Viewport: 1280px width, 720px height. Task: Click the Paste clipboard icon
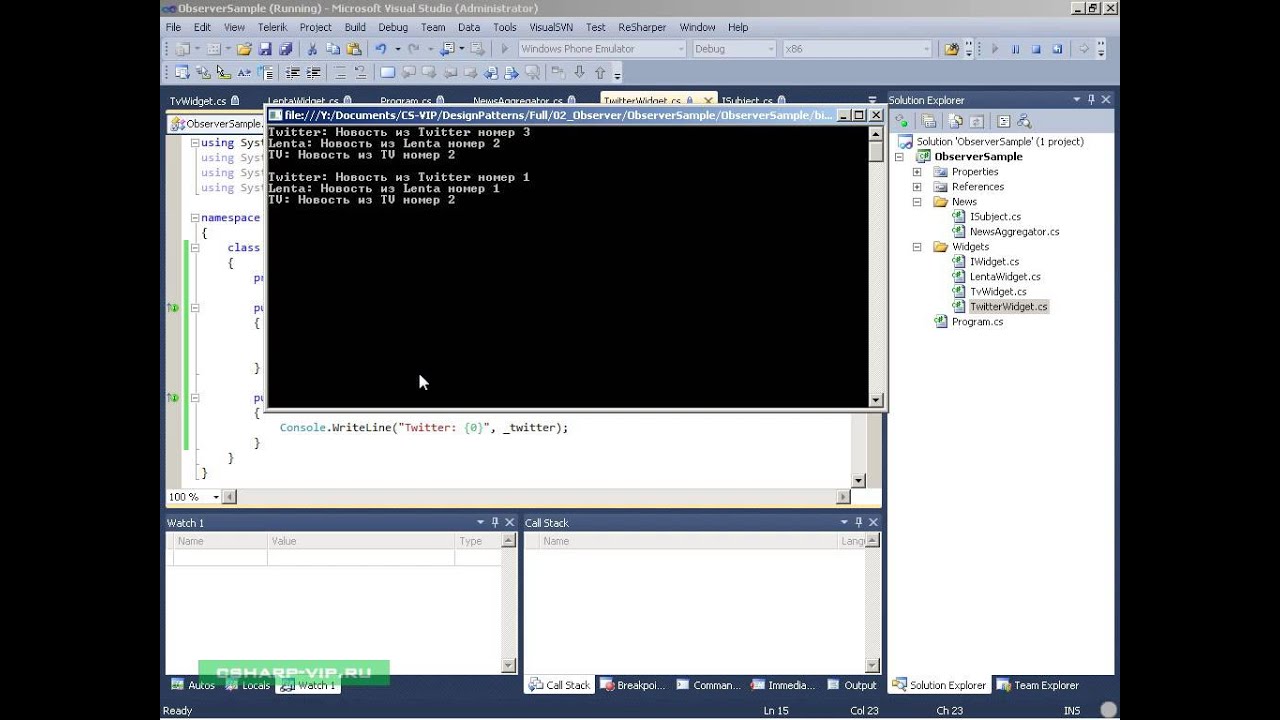pyautogui.click(x=354, y=49)
